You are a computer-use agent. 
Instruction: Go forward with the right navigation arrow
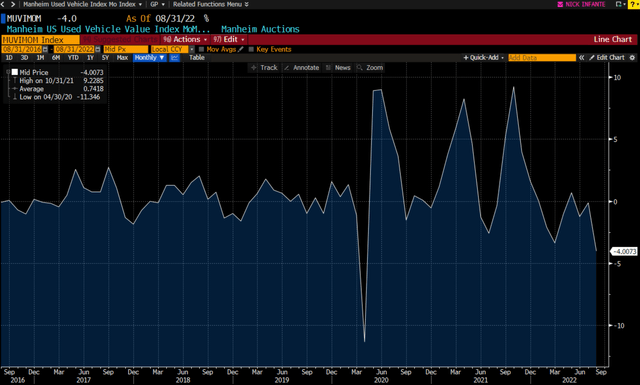13,4
